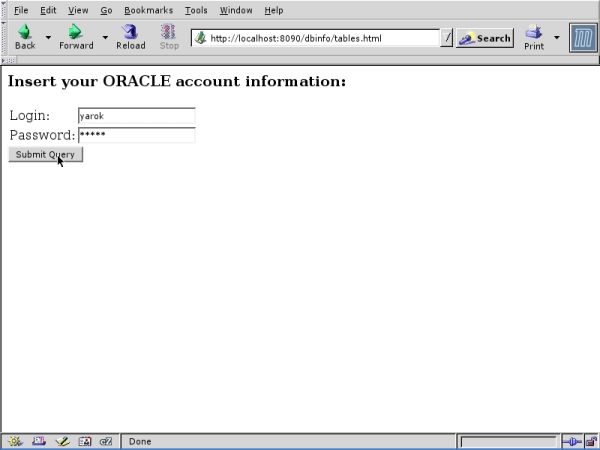The height and width of the screenshot is (450, 600).
Task: Click the page loading progress bar
Action: [508, 442]
